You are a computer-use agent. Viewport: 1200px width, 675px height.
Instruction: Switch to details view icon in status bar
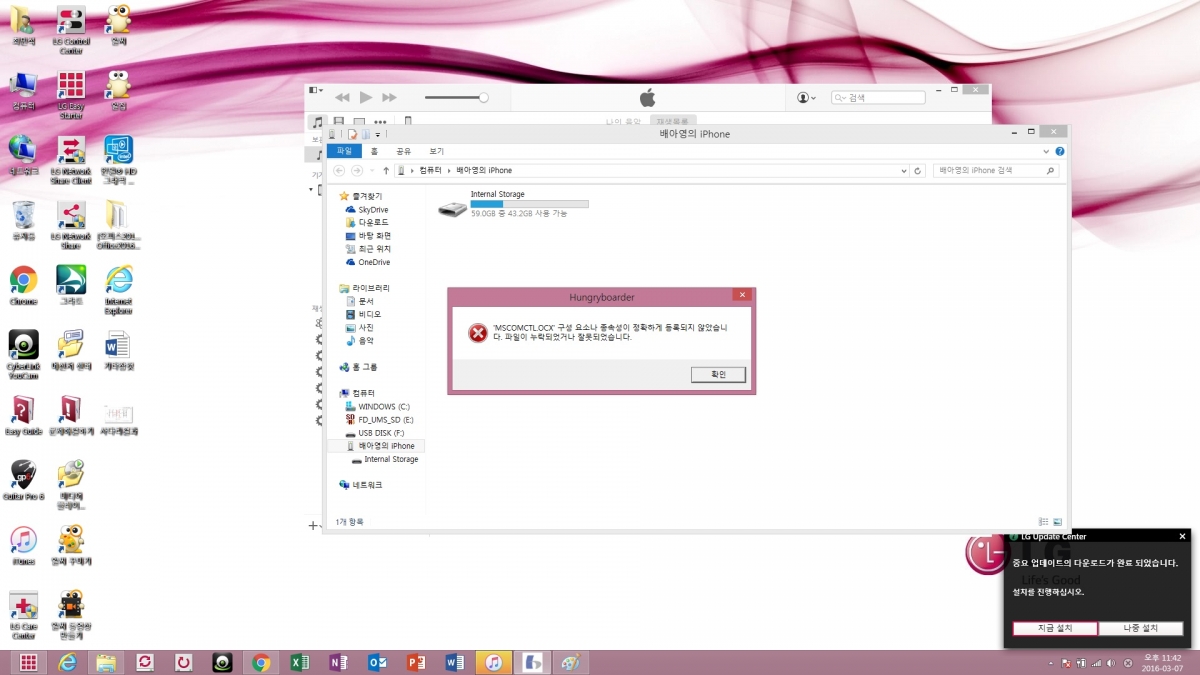point(1043,521)
